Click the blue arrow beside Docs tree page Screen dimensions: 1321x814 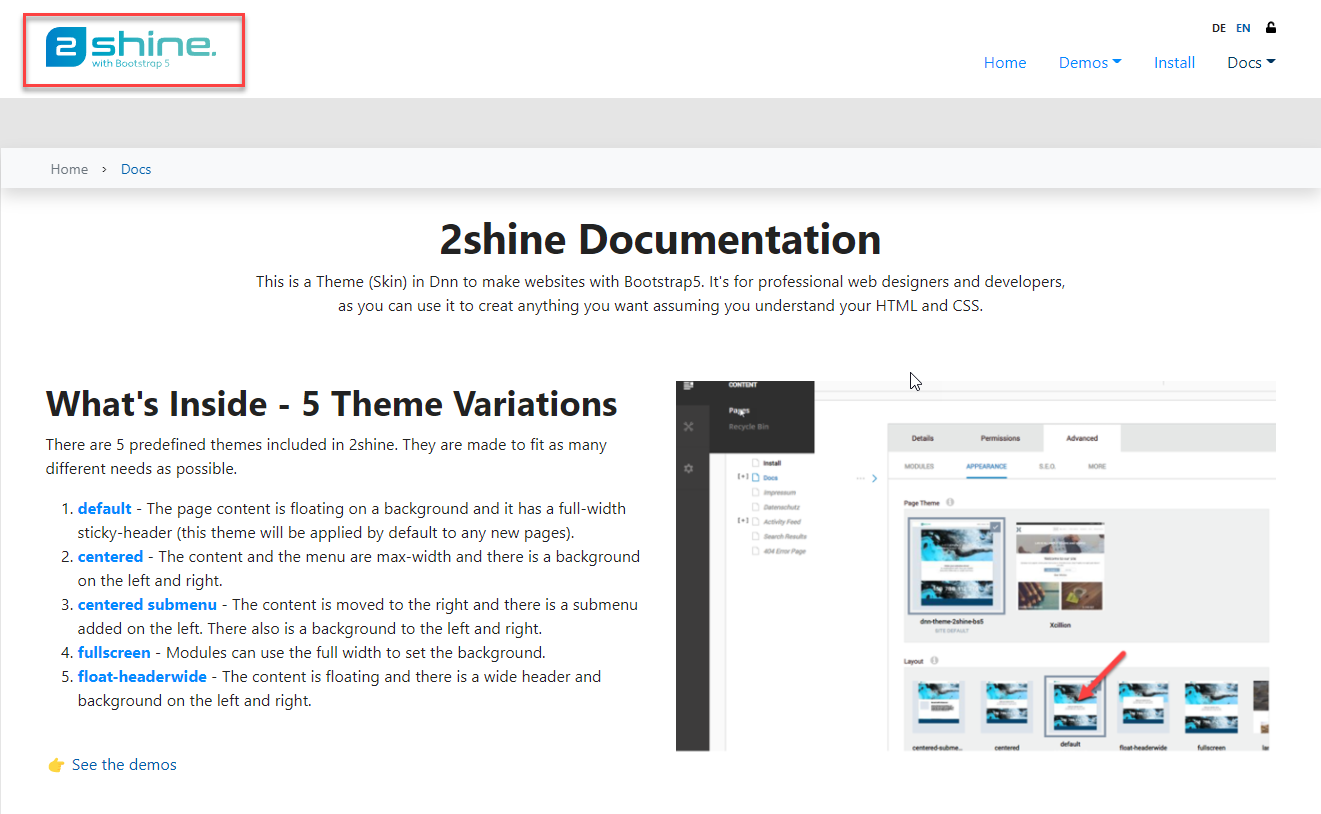click(x=874, y=478)
